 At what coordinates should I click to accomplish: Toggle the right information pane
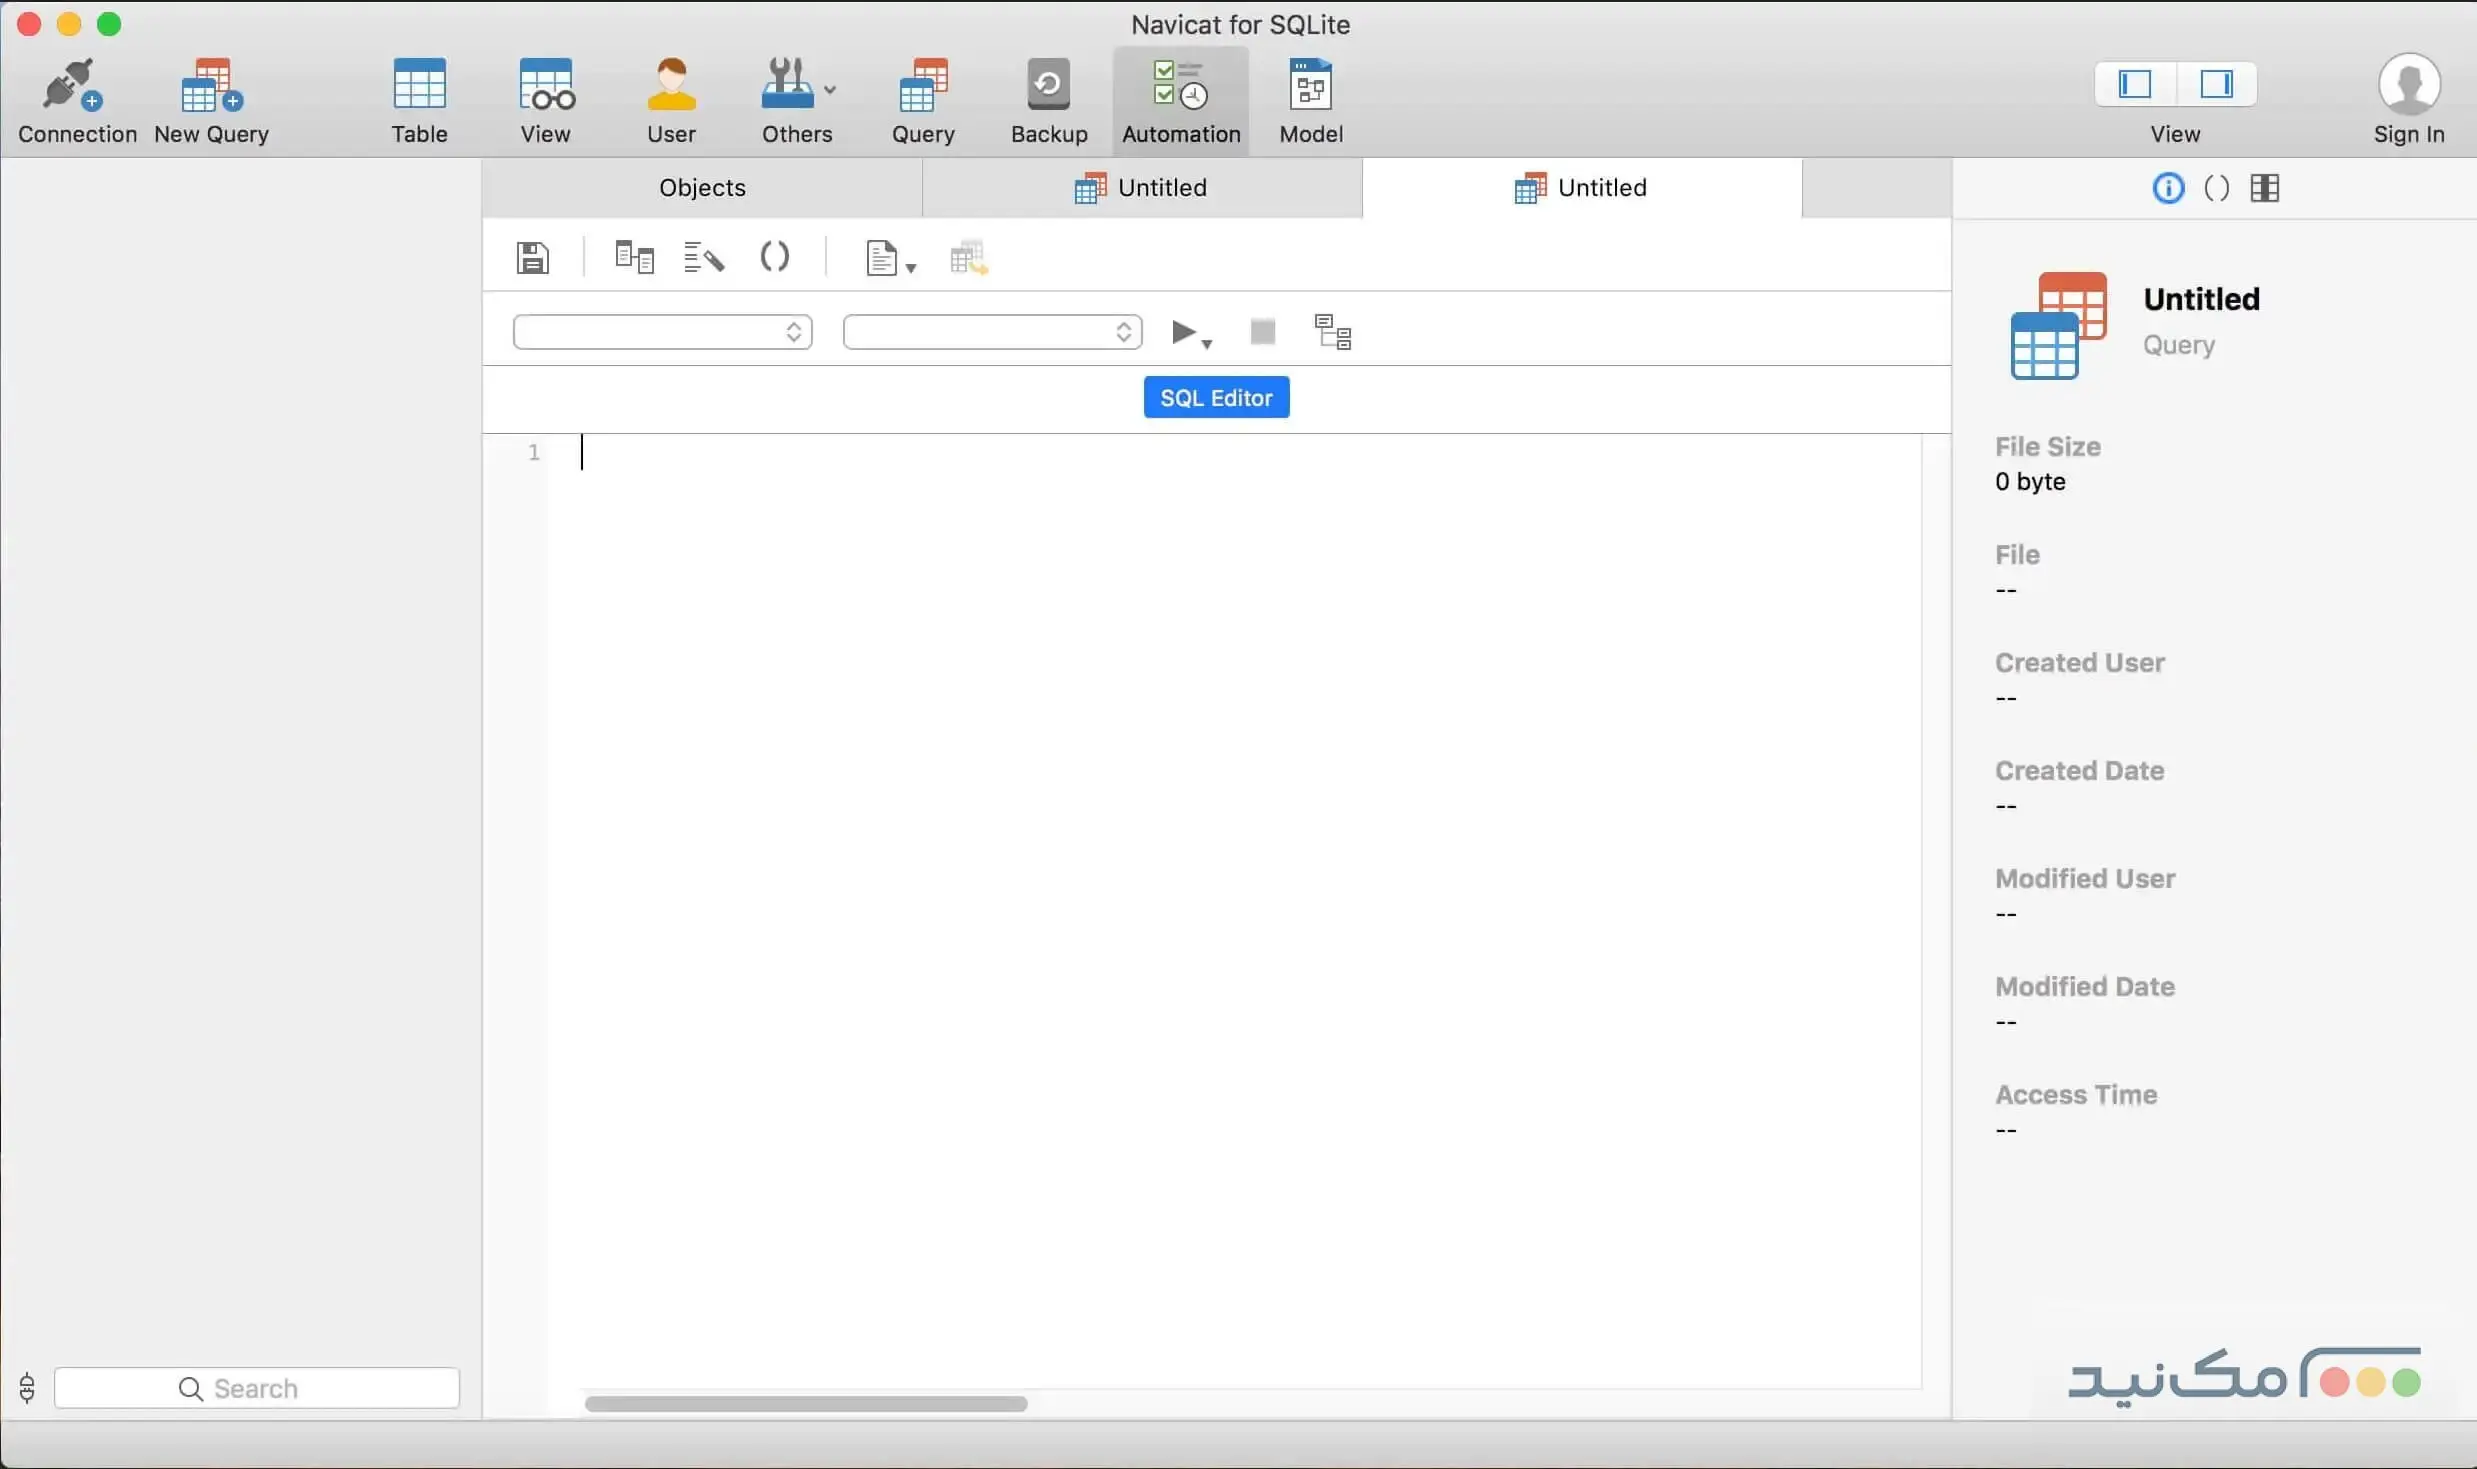(x=2216, y=84)
